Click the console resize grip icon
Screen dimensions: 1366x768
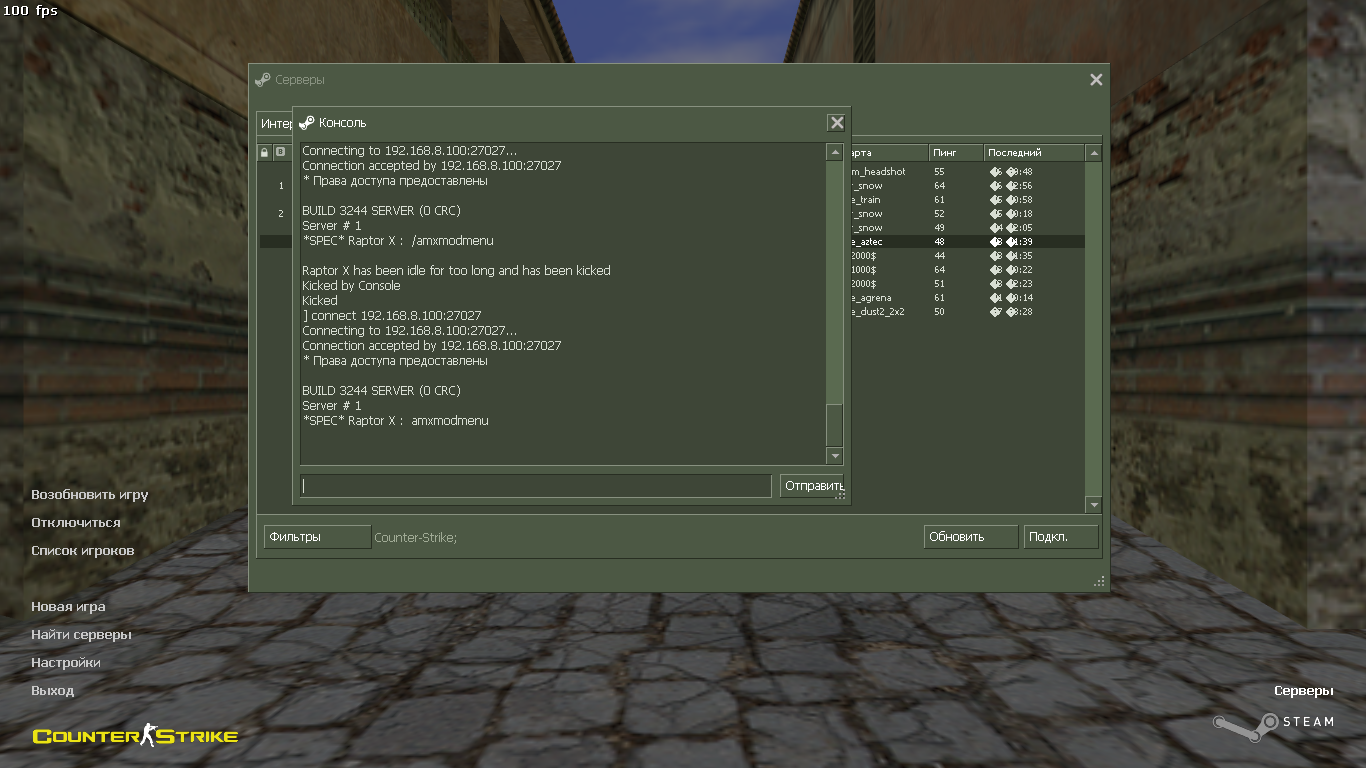click(x=840, y=495)
